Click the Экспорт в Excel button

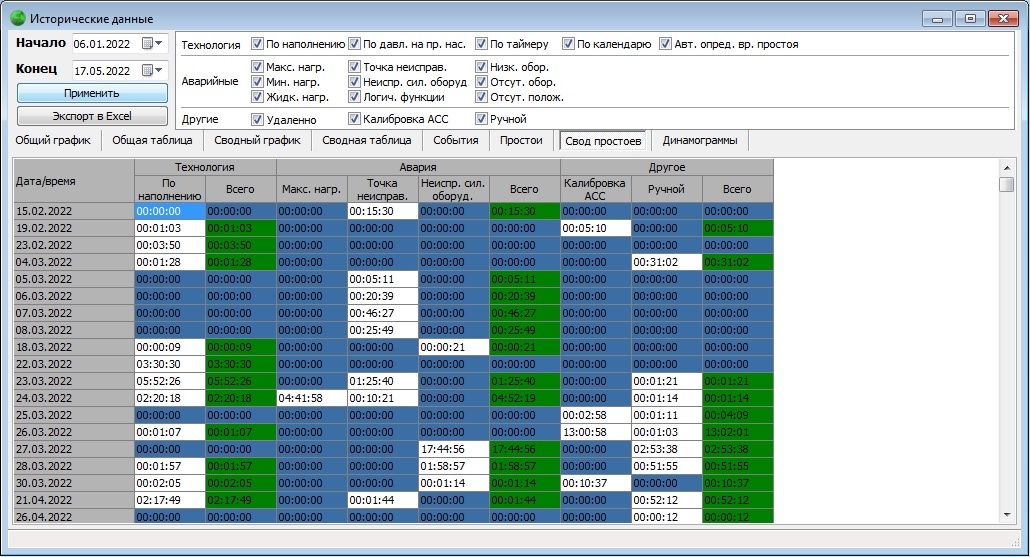[x=92, y=116]
